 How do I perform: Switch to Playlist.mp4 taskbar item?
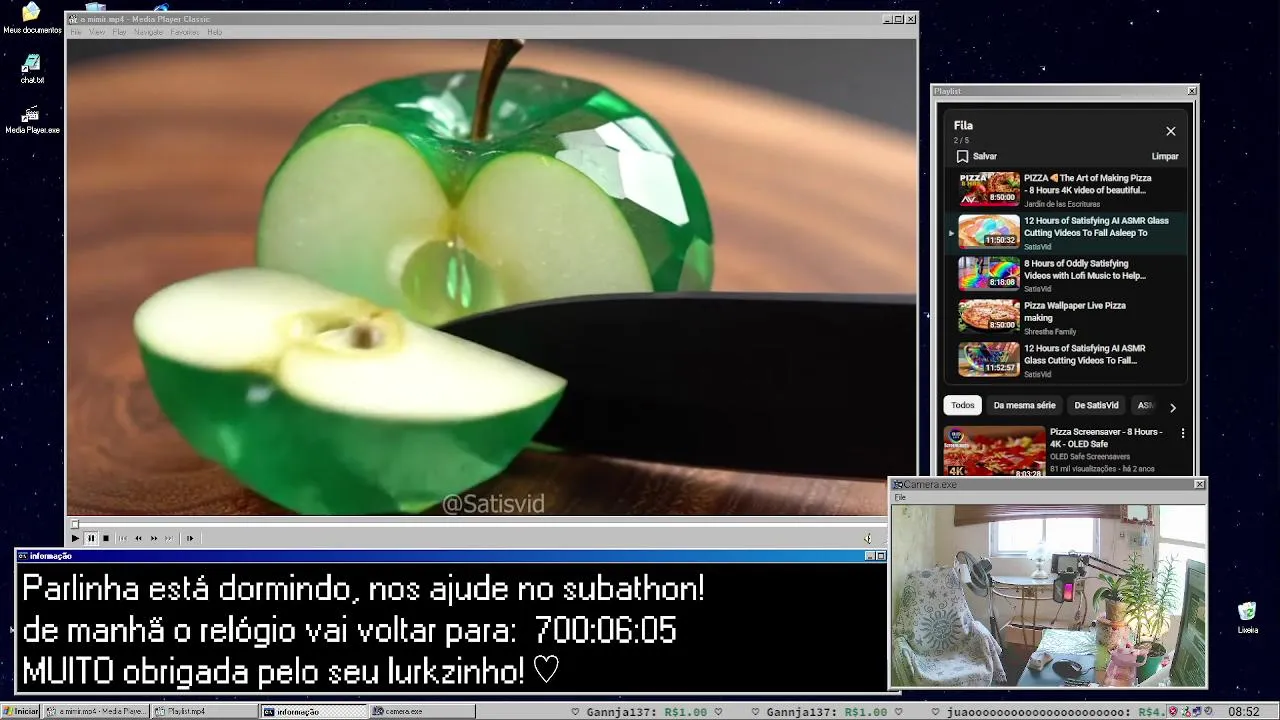click(204, 711)
